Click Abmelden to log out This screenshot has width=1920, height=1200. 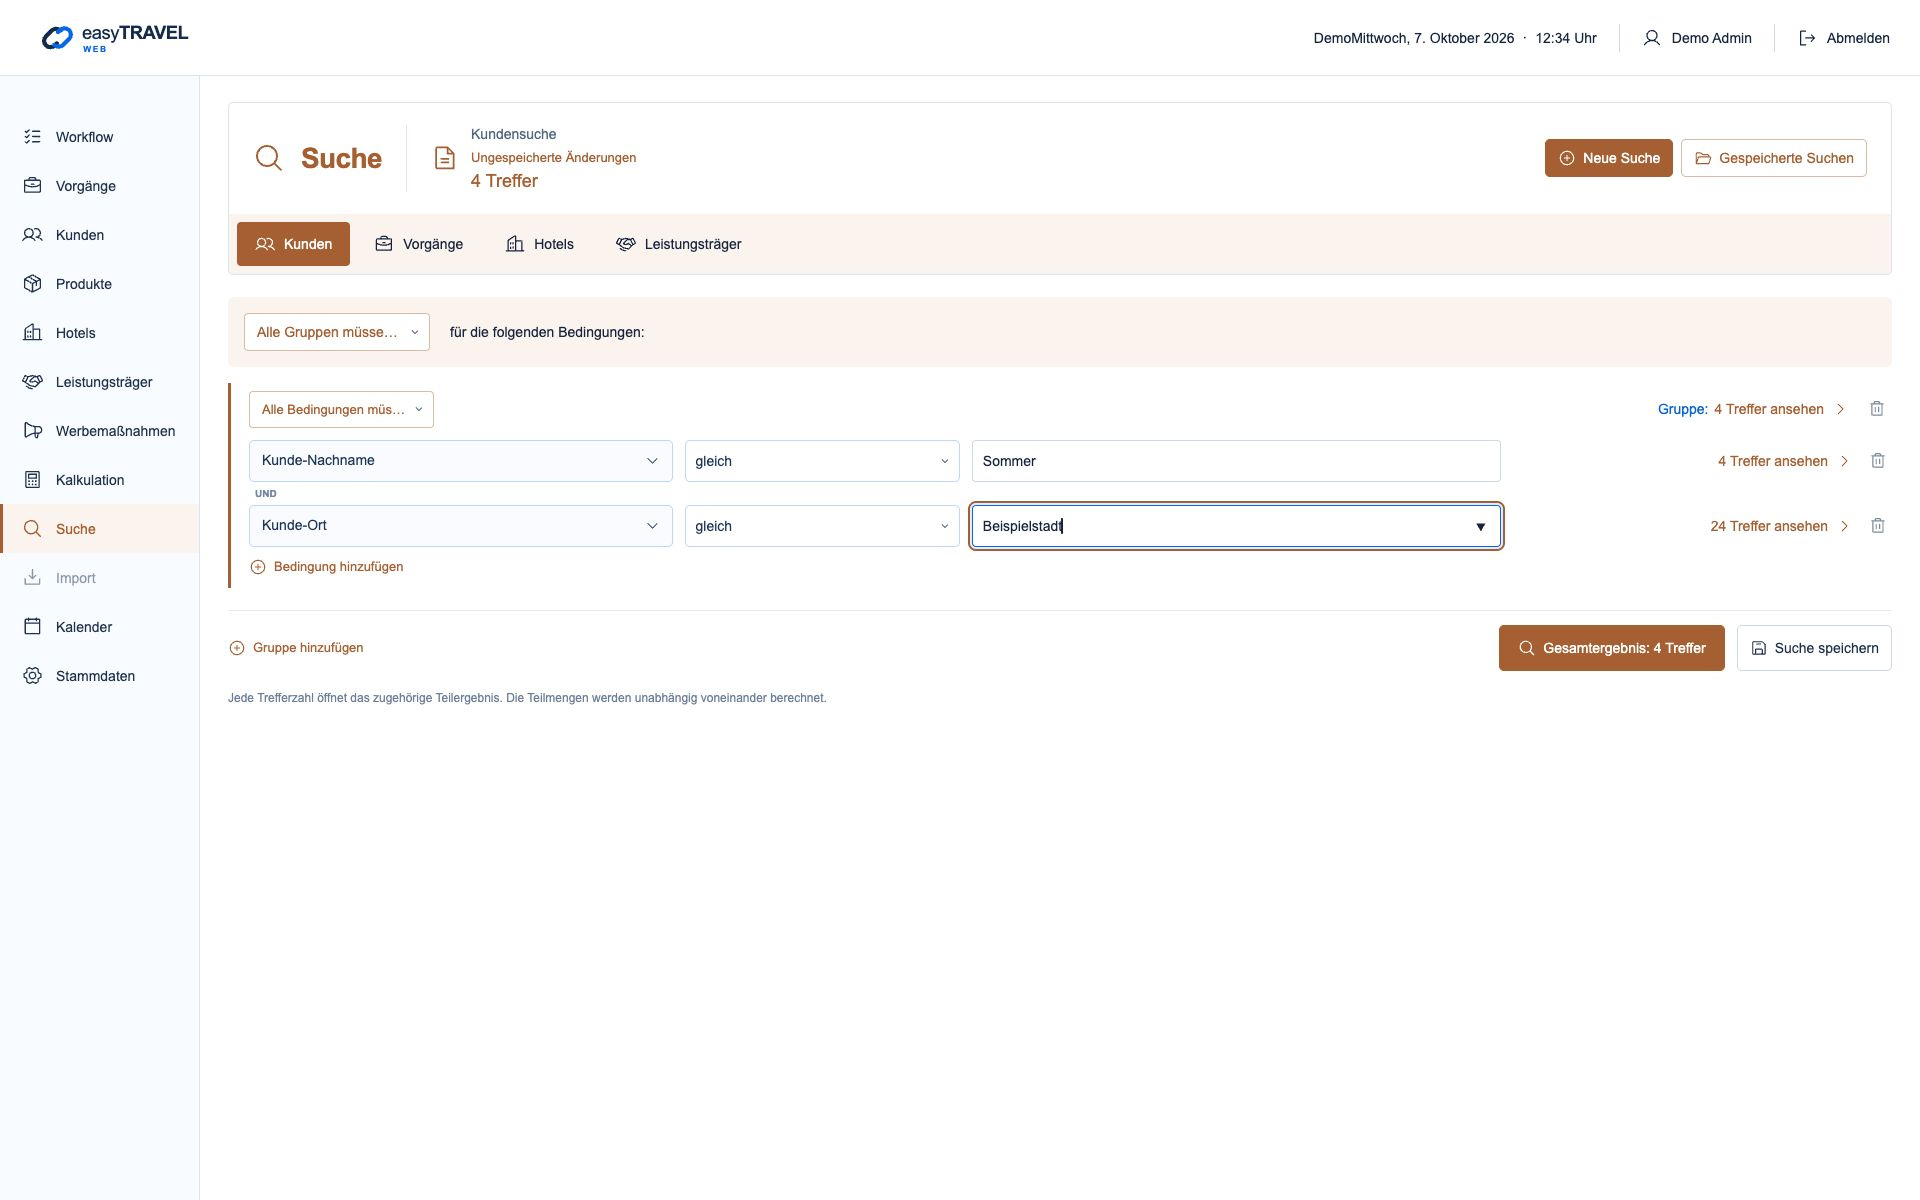1844,38
